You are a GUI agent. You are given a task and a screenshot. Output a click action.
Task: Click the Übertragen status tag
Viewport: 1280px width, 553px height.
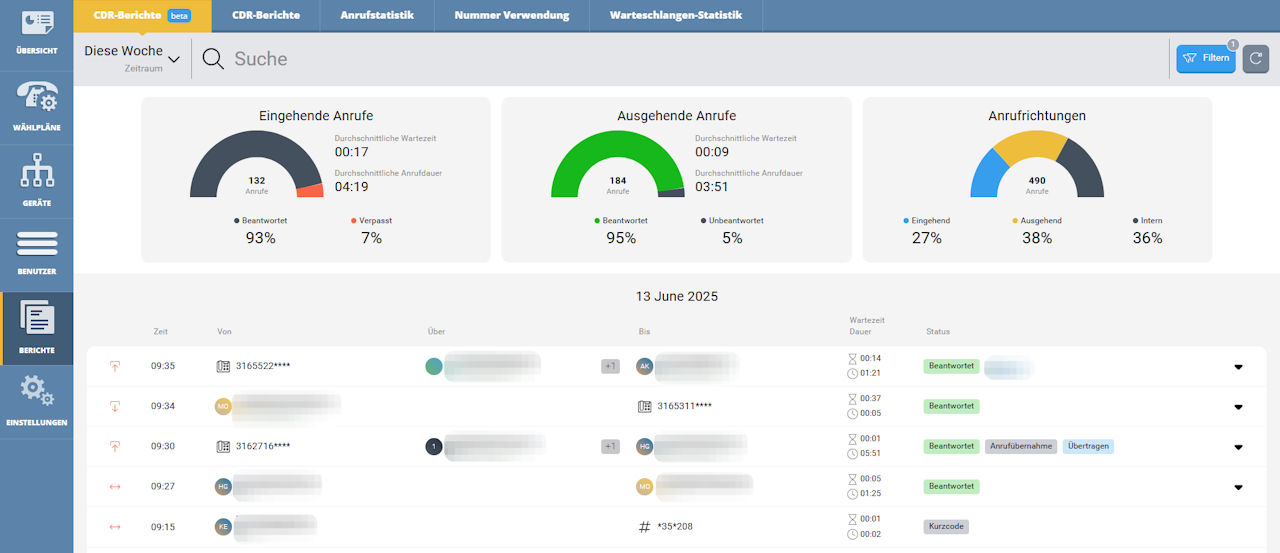coord(1088,446)
